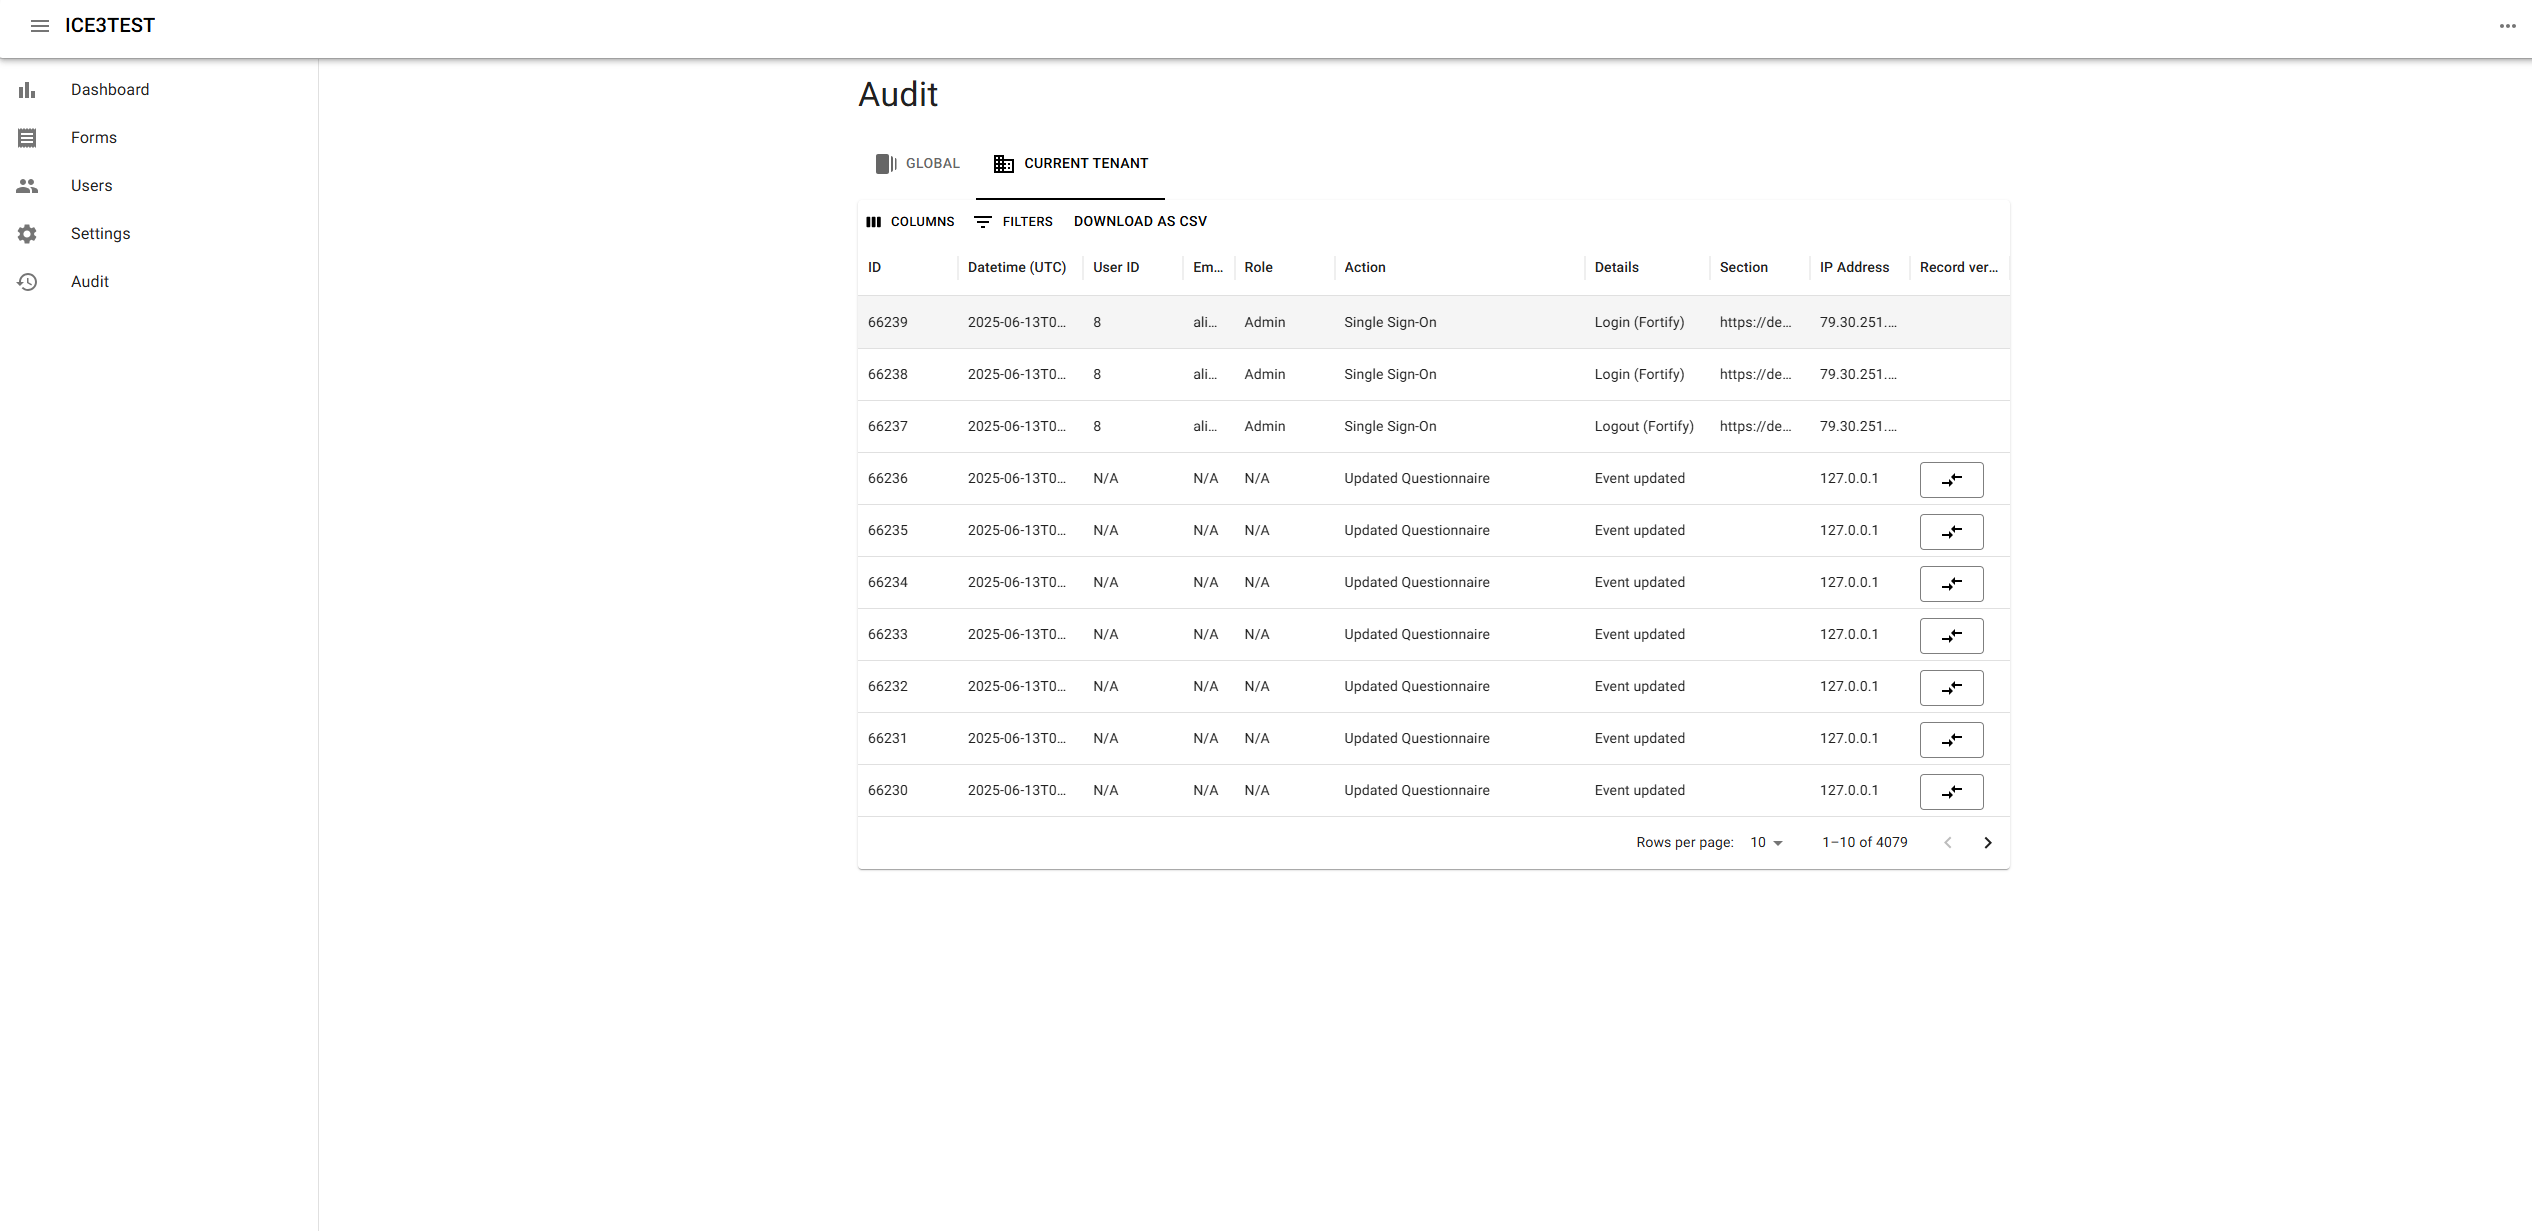Click the Dashboard bar chart icon

(x=27, y=90)
